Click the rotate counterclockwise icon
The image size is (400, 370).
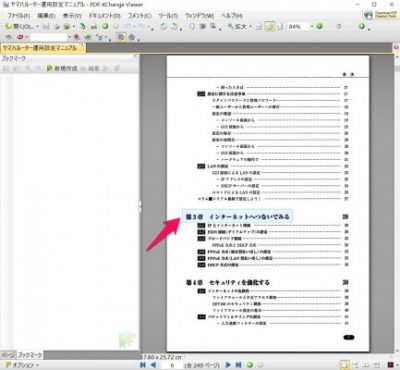pos(163,26)
